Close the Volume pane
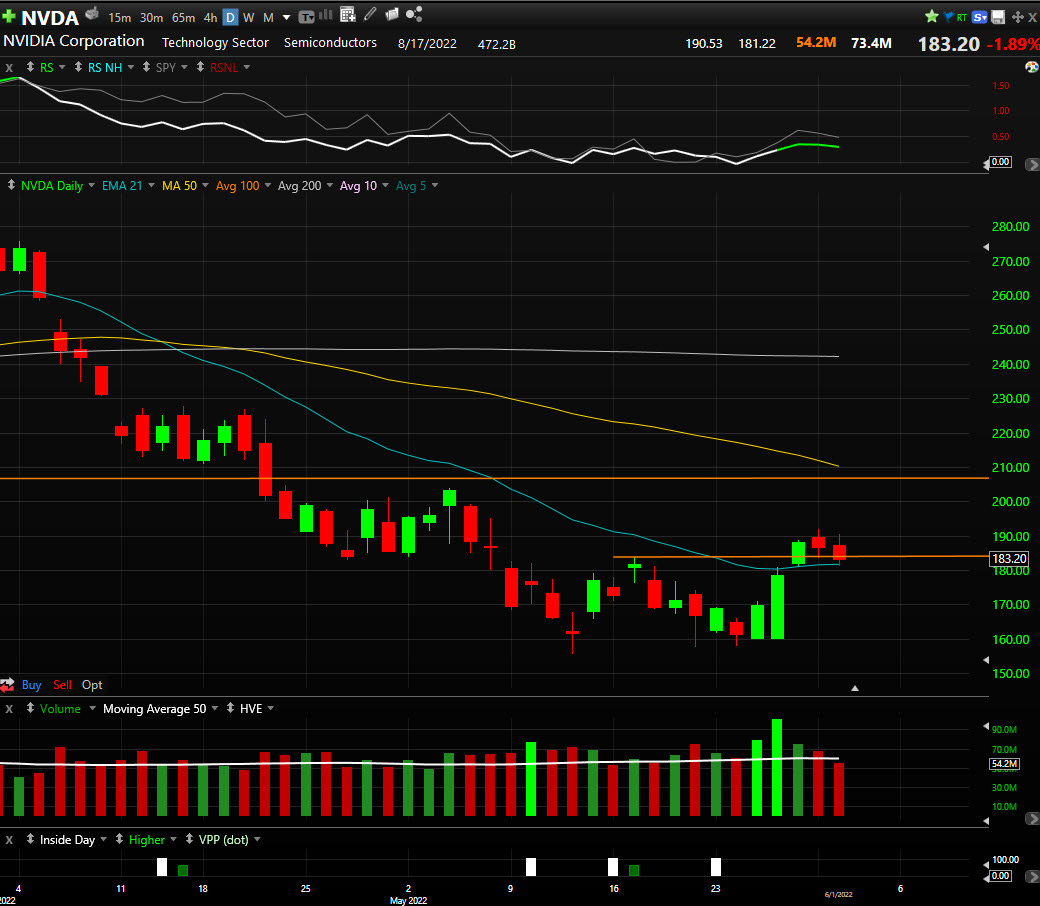The image size is (1040, 906). coord(9,709)
